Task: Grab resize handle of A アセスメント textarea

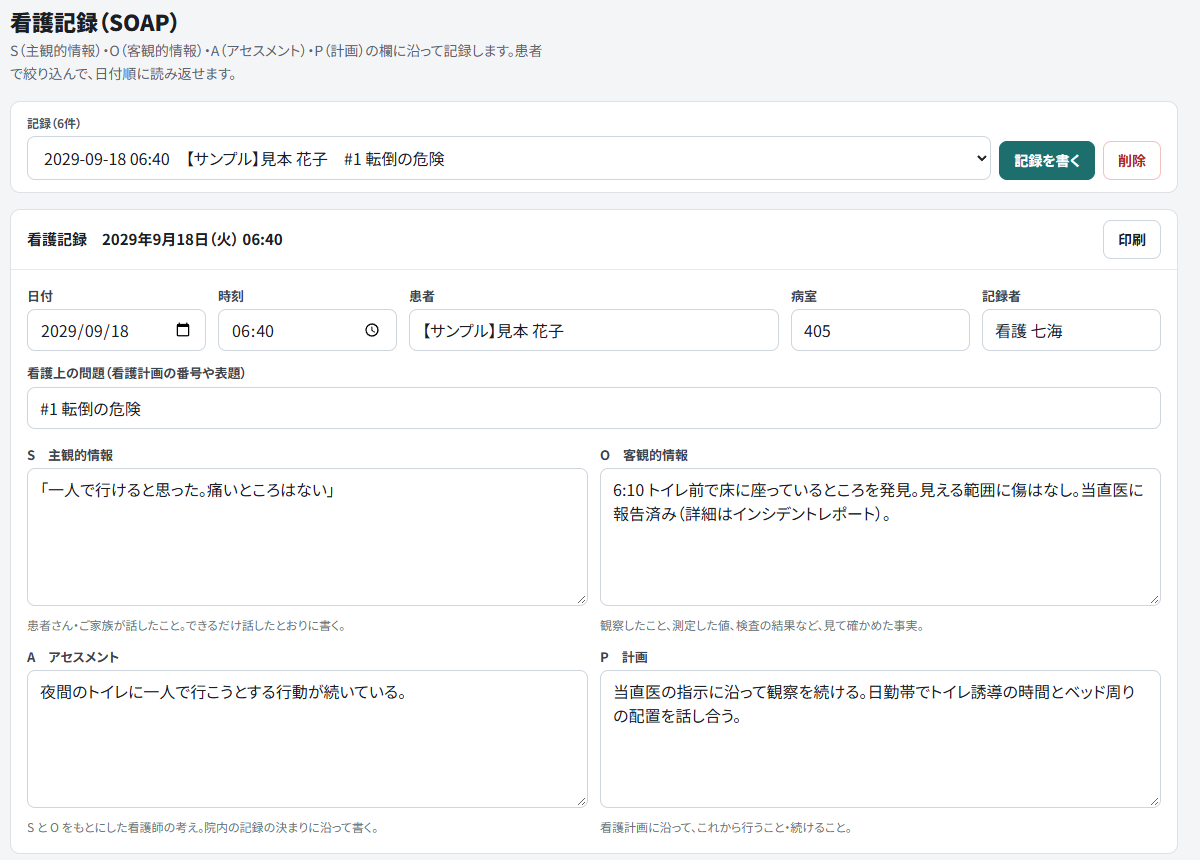Action: pyautogui.click(x=581, y=801)
